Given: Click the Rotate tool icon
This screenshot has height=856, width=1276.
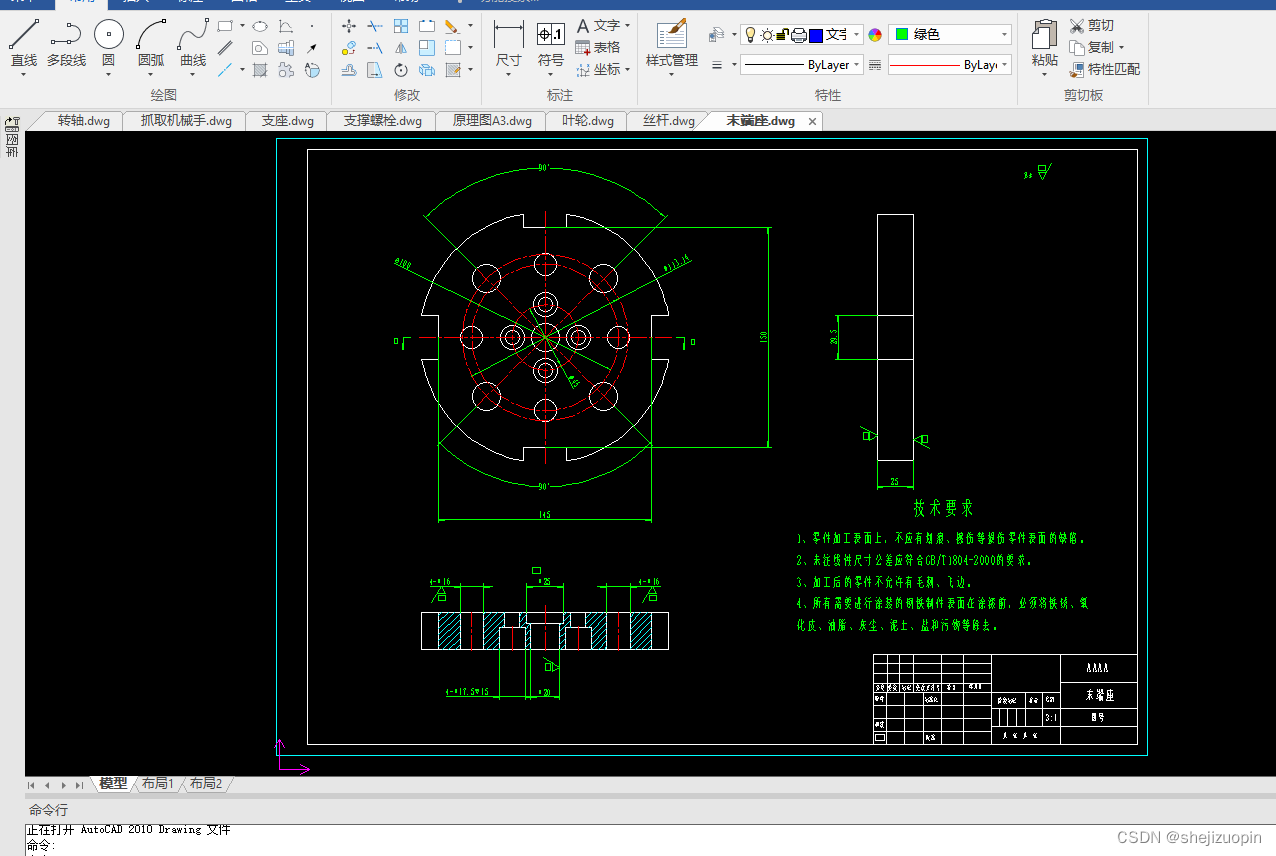Looking at the screenshot, I should pos(401,70).
